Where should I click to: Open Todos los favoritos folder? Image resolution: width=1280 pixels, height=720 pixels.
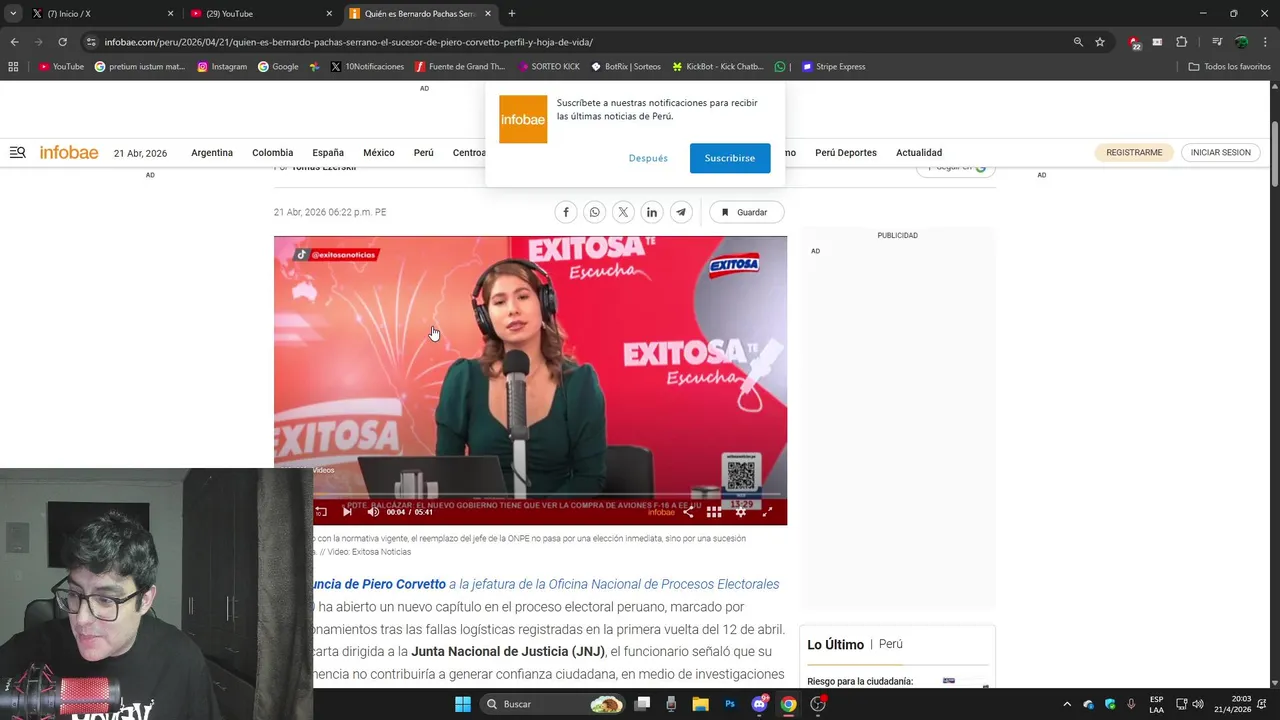1229,66
